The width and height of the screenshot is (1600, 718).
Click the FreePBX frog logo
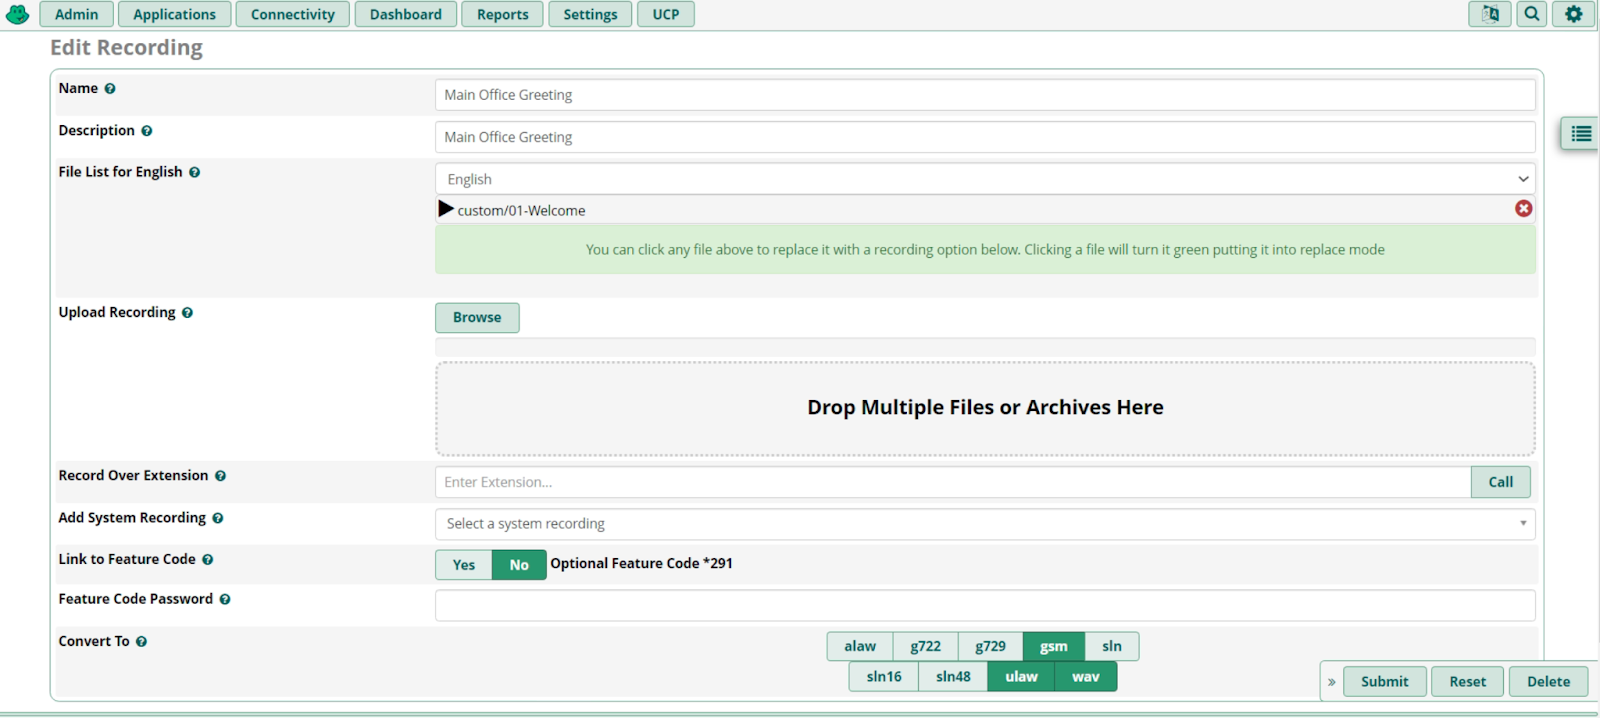pyautogui.click(x=18, y=14)
